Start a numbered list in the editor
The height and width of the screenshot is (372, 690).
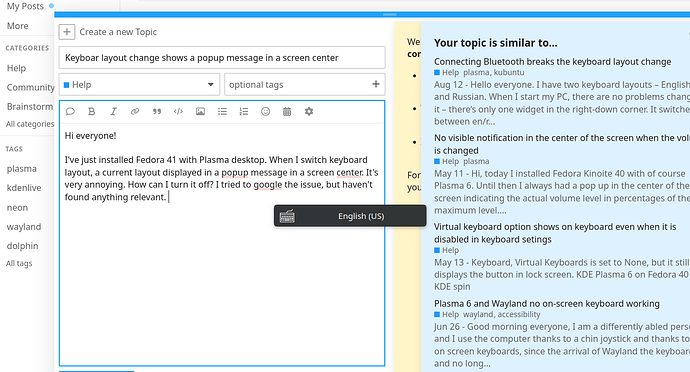(244, 111)
